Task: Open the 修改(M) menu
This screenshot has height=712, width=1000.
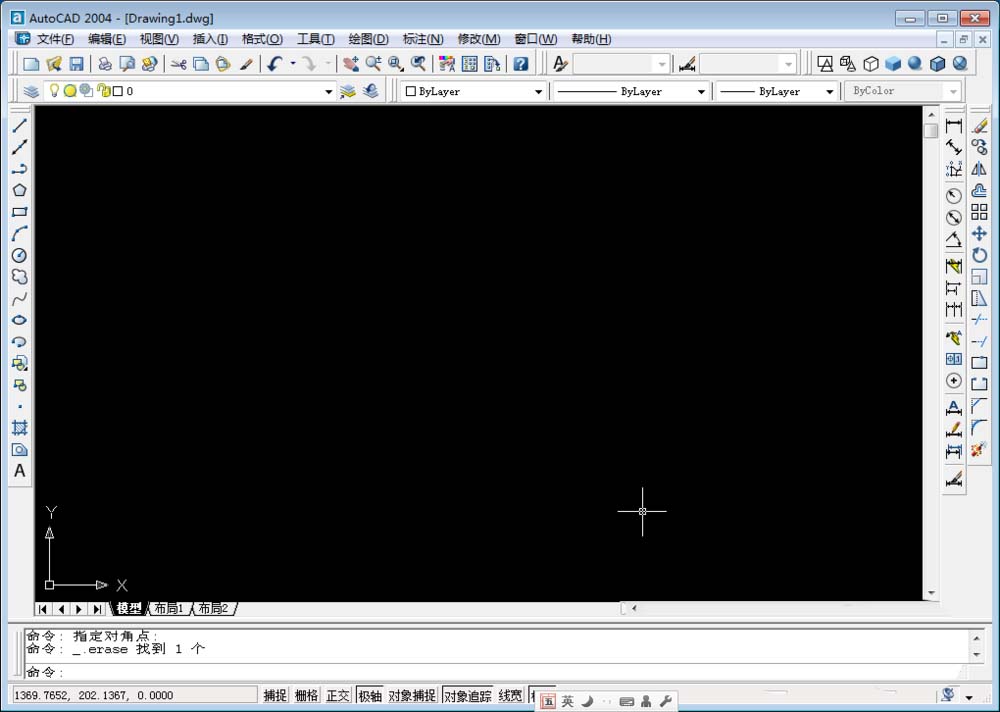Action: coord(479,39)
